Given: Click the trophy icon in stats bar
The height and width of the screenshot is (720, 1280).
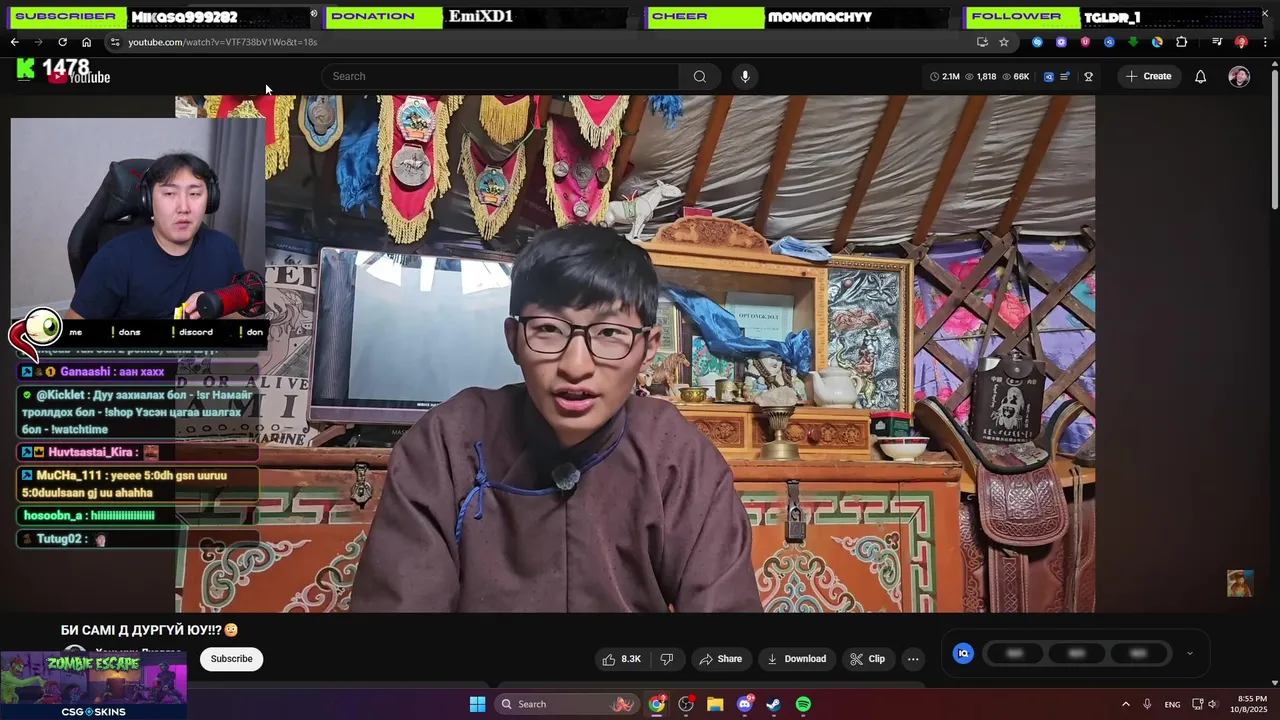Looking at the screenshot, I should (x=1088, y=76).
